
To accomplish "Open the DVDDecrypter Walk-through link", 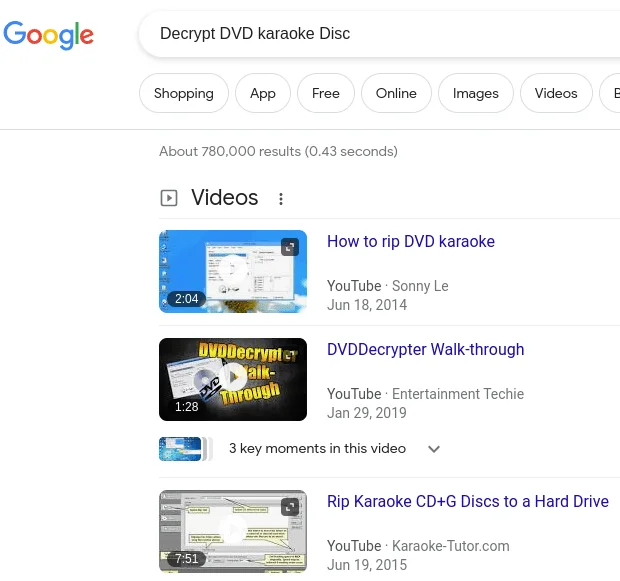I will (425, 349).
